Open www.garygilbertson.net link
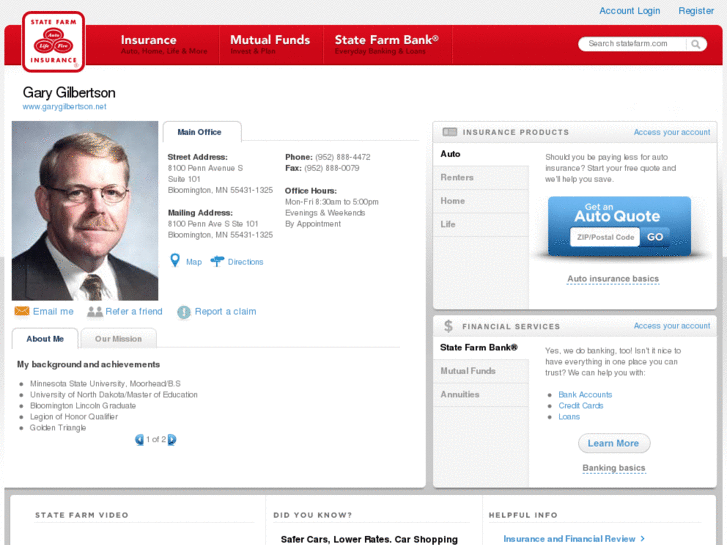727x545 pixels. 64,107
